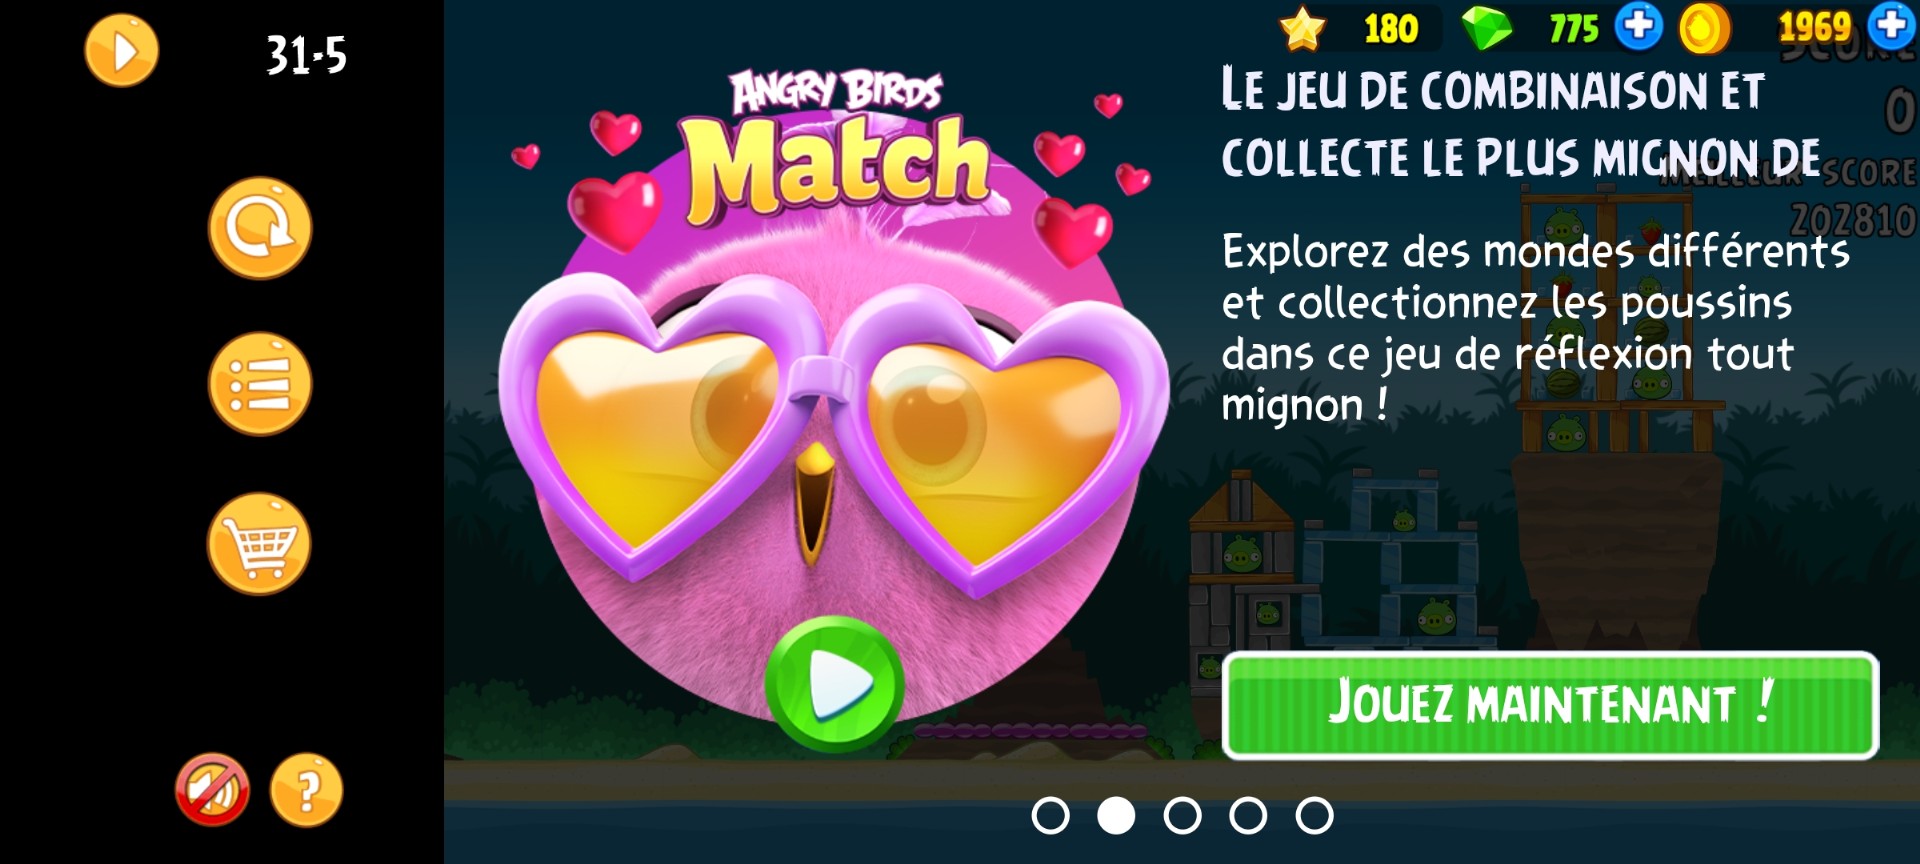Click the Jouez Maintenant button
This screenshot has height=864, width=1920.
pyautogui.click(x=1550, y=705)
